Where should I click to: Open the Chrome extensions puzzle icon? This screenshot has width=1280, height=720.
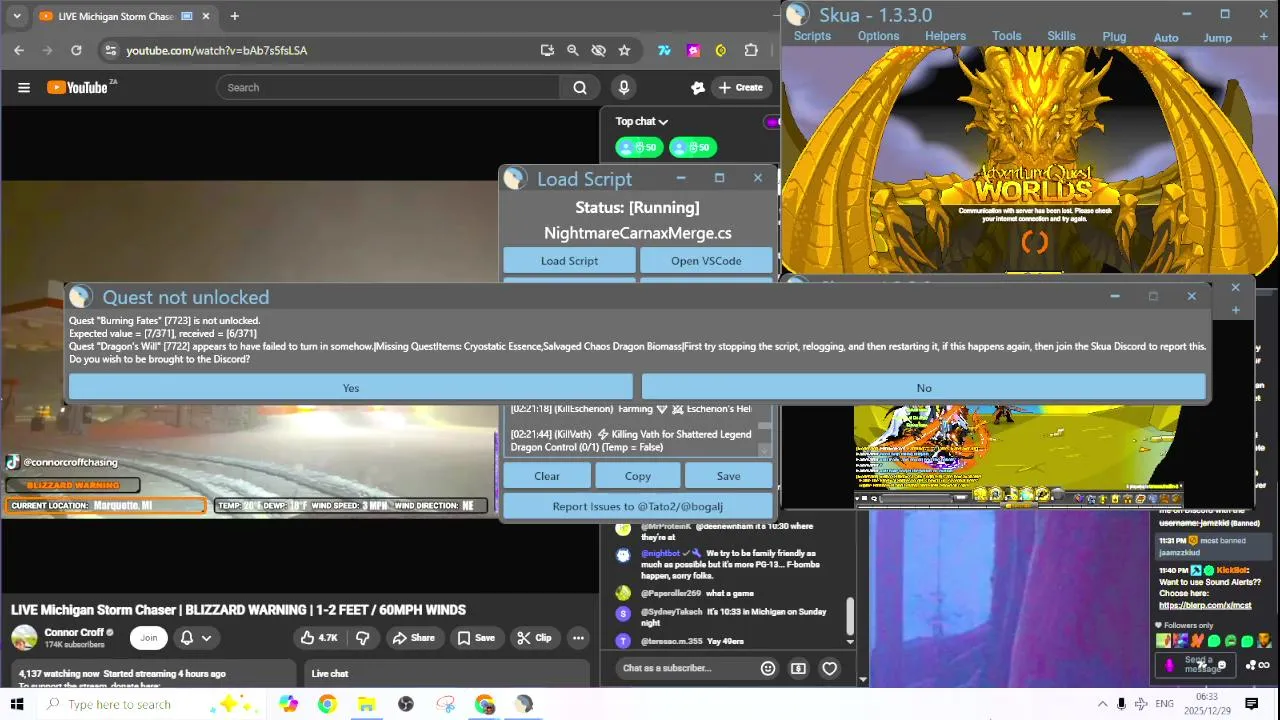[x=751, y=50]
